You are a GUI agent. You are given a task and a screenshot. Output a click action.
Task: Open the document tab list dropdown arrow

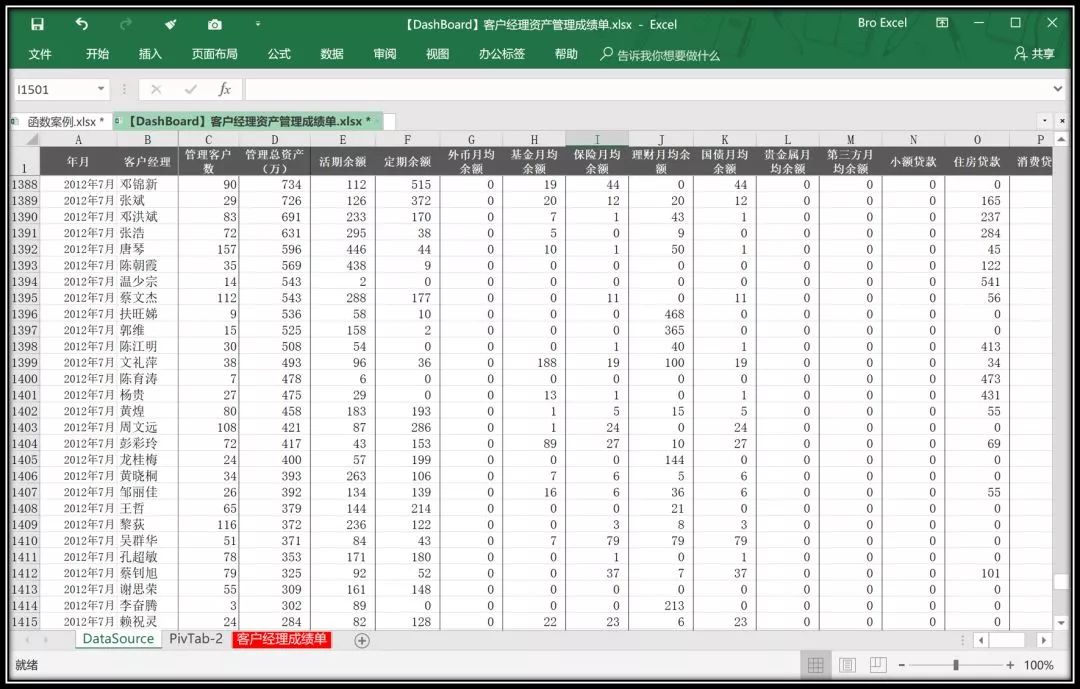(x=1045, y=121)
